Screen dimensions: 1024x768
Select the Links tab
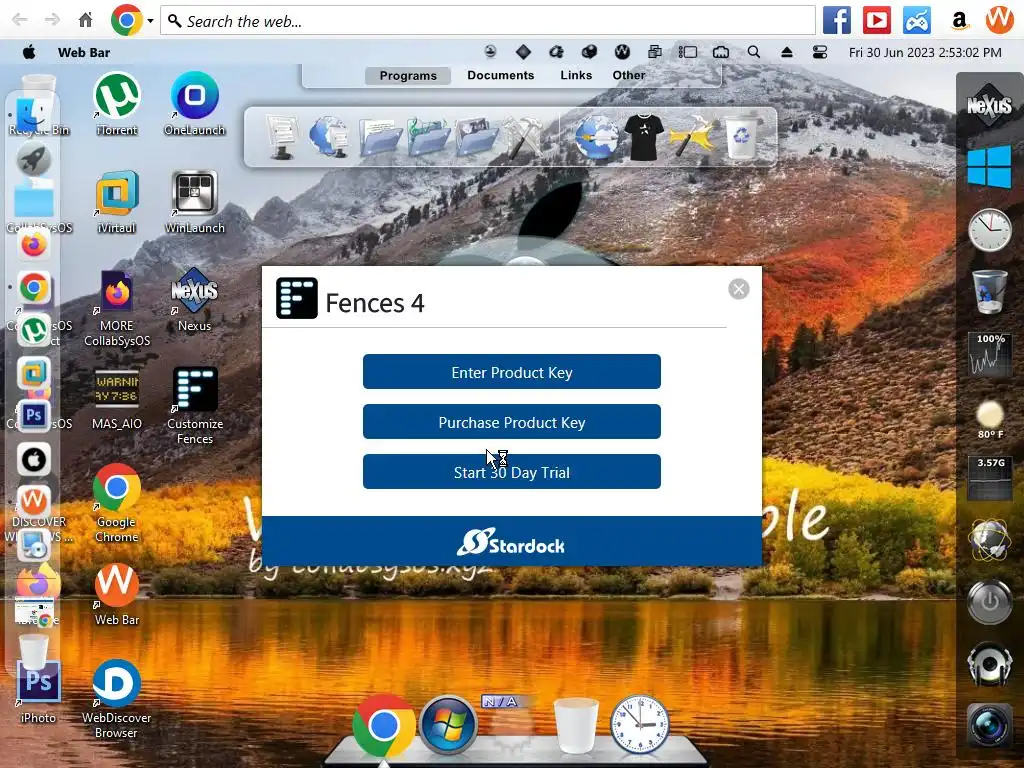(576, 75)
